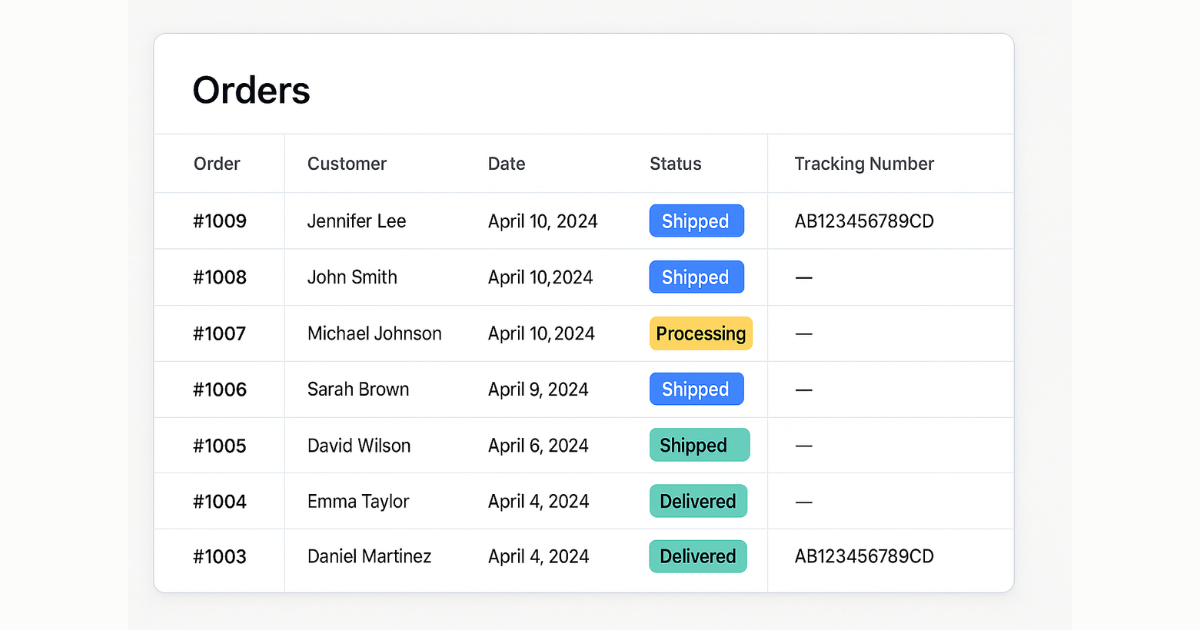This screenshot has height=630, width=1200.
Task: Click the date for Emma Taylor's order
Action: 538,501
